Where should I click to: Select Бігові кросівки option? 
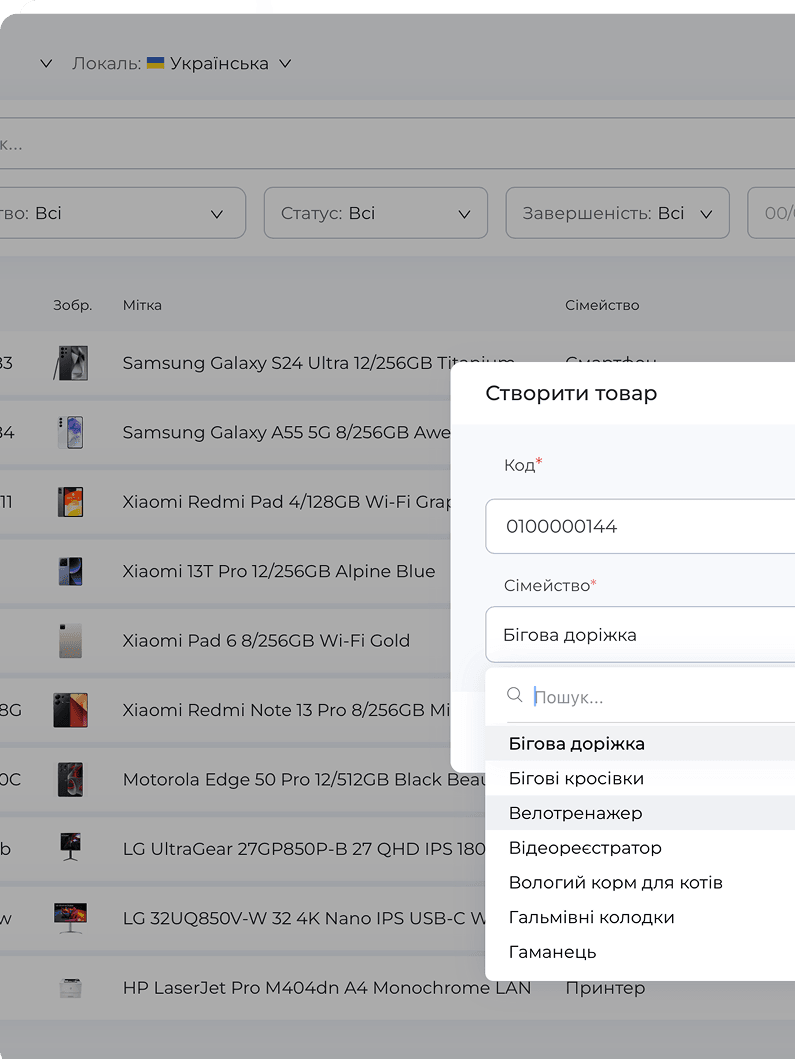[x=640, y=778]
